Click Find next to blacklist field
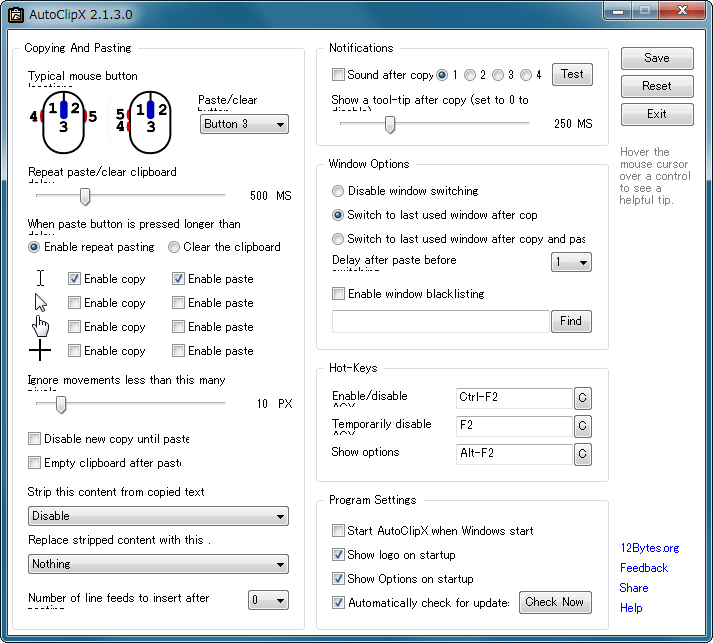 (571, 322)
